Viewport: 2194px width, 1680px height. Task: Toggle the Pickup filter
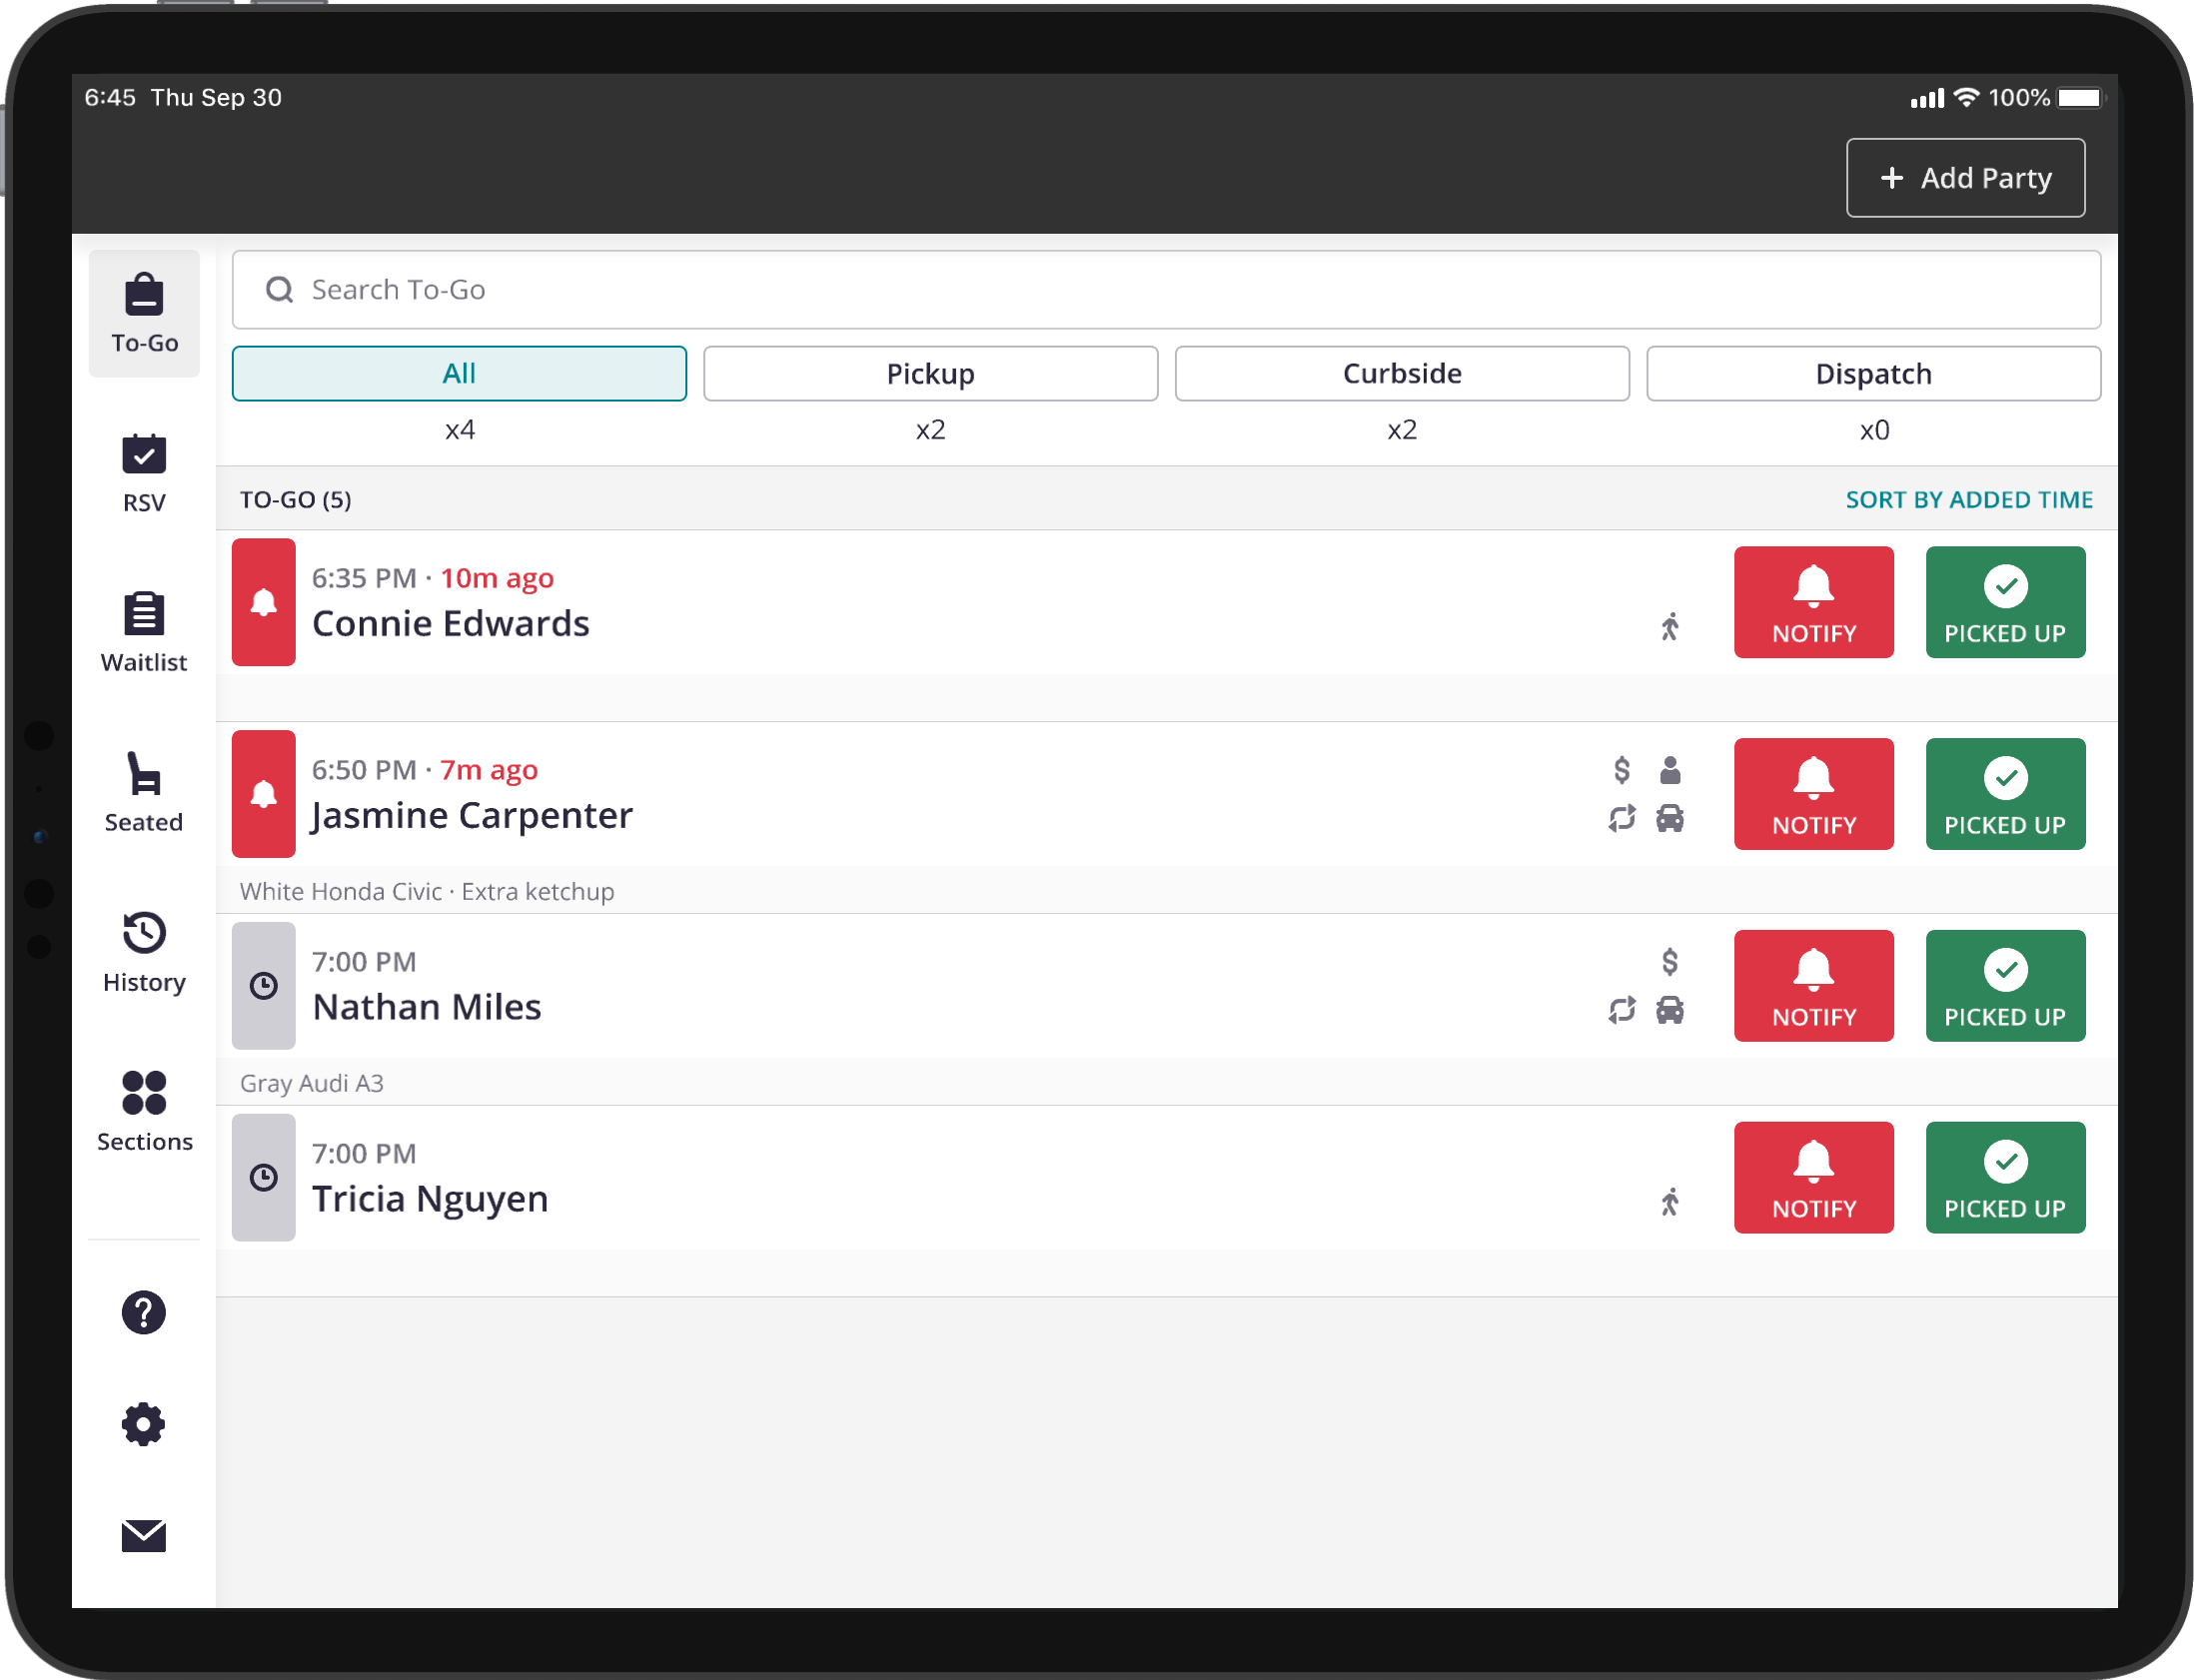929,373
